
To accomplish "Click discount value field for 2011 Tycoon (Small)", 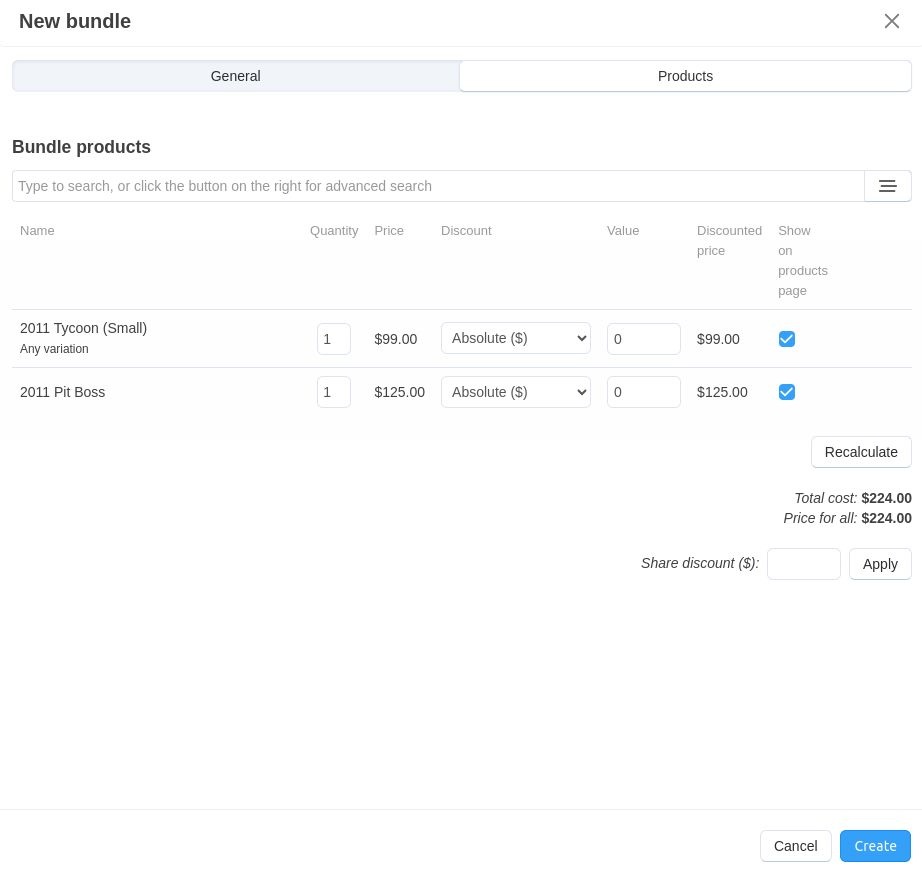I will (643, 339).
